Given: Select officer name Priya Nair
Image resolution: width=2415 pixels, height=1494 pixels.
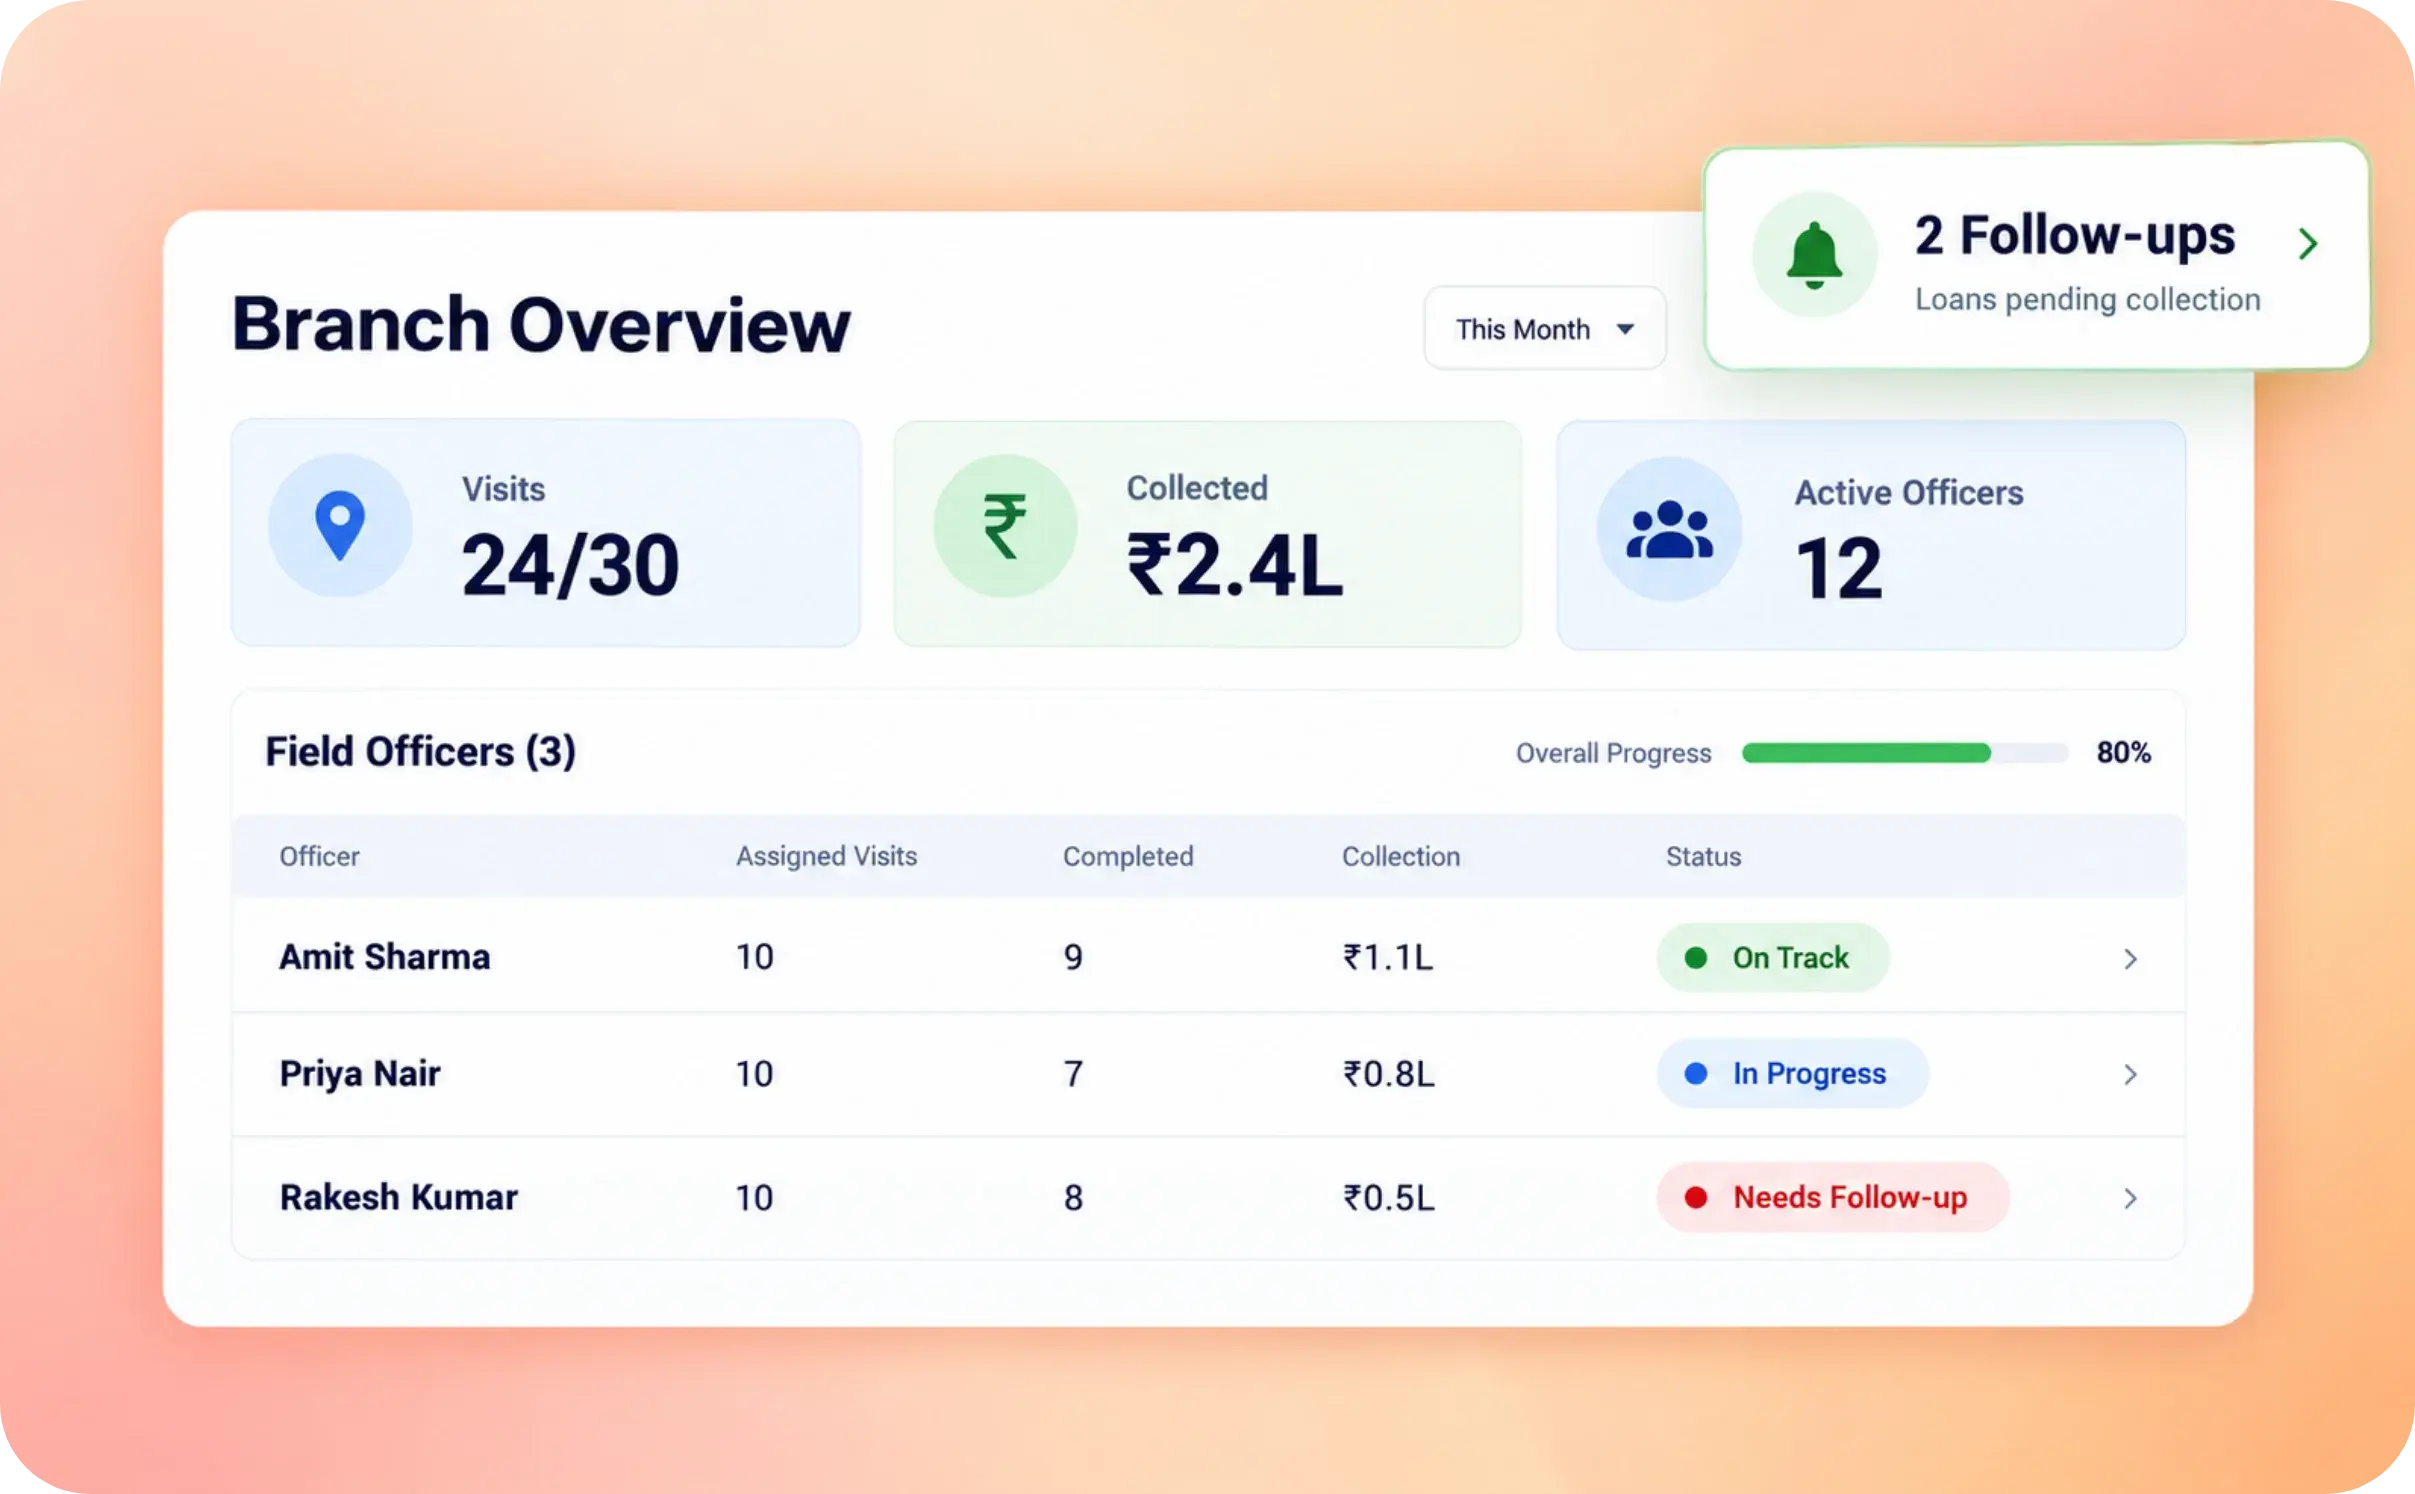Looking at the screenshot, I should pyautogui.click(x=360, y=1074).
